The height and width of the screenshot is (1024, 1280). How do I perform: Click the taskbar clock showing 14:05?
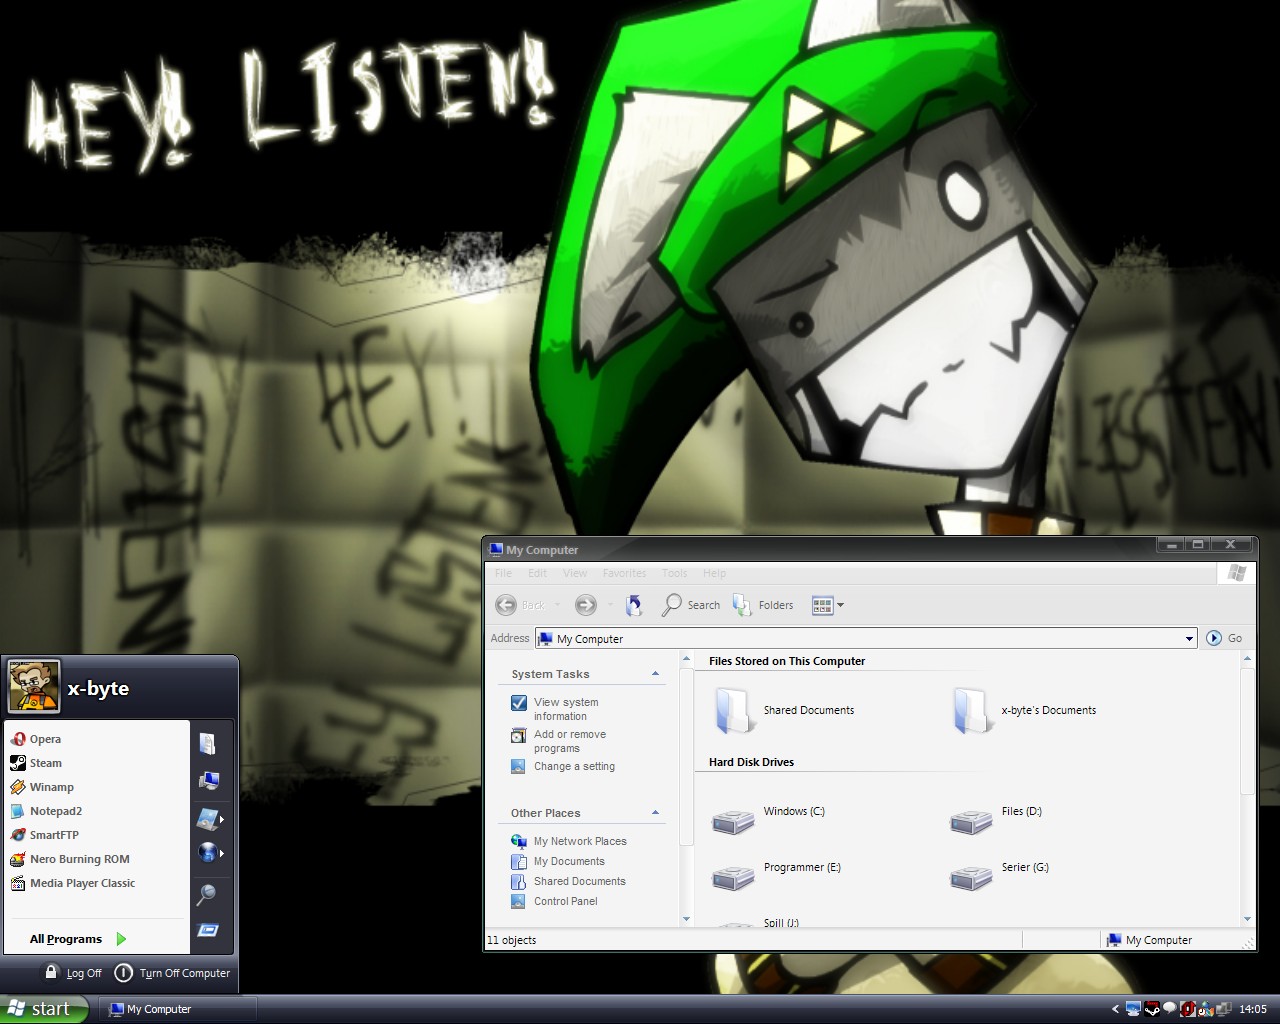tap(1253, 1009)
